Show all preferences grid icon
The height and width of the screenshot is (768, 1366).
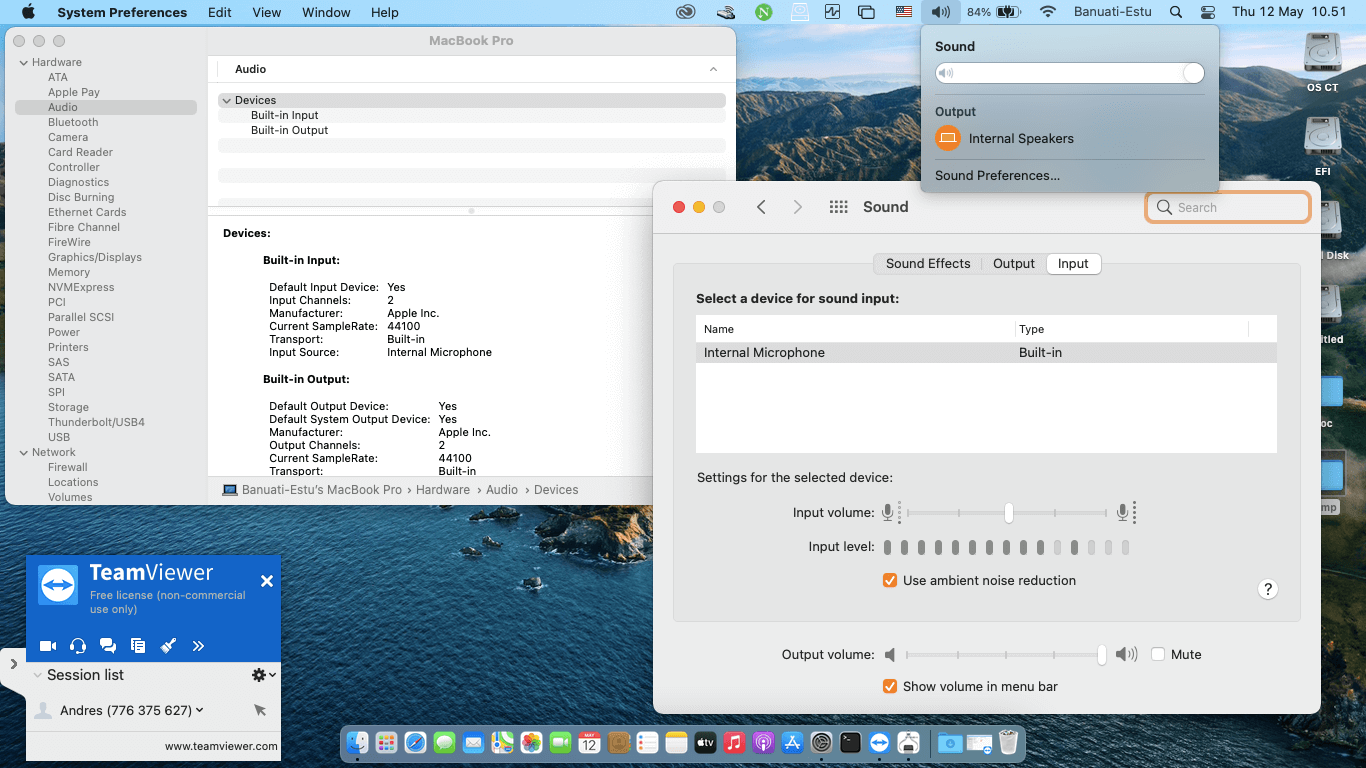click(x=839, y=207)
